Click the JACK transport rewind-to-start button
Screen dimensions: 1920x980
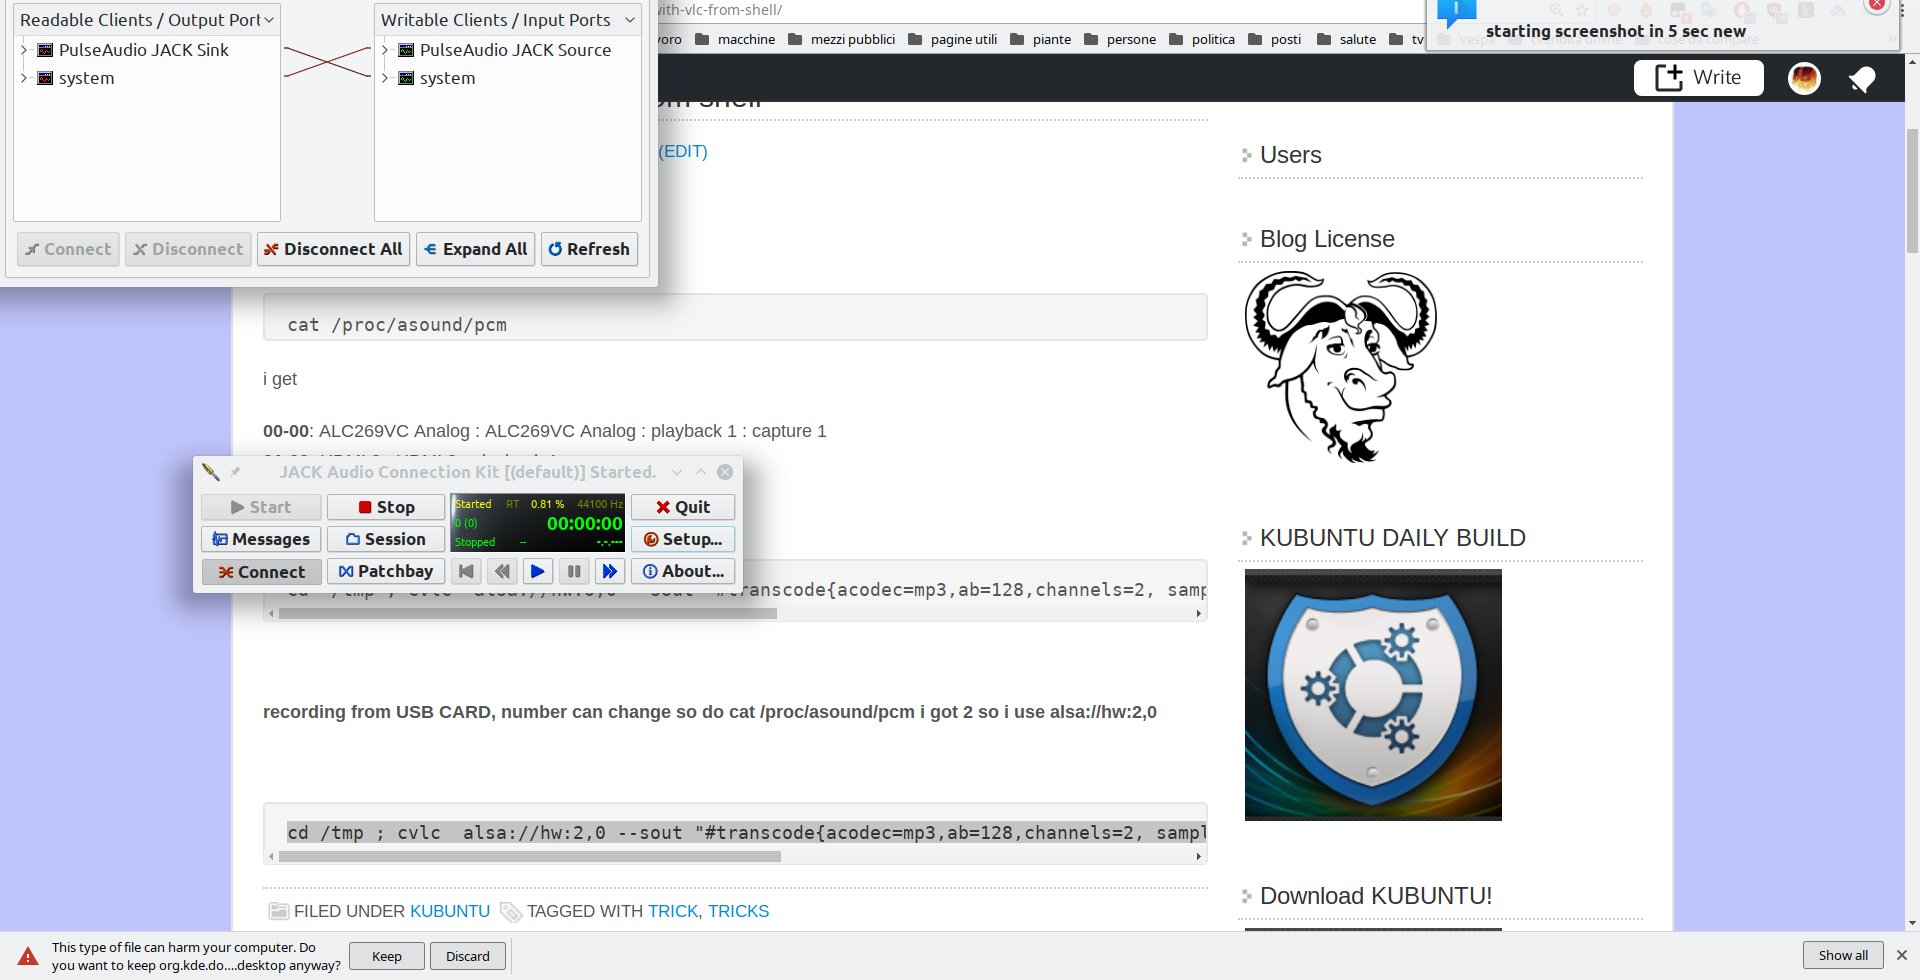click(466, 571)
